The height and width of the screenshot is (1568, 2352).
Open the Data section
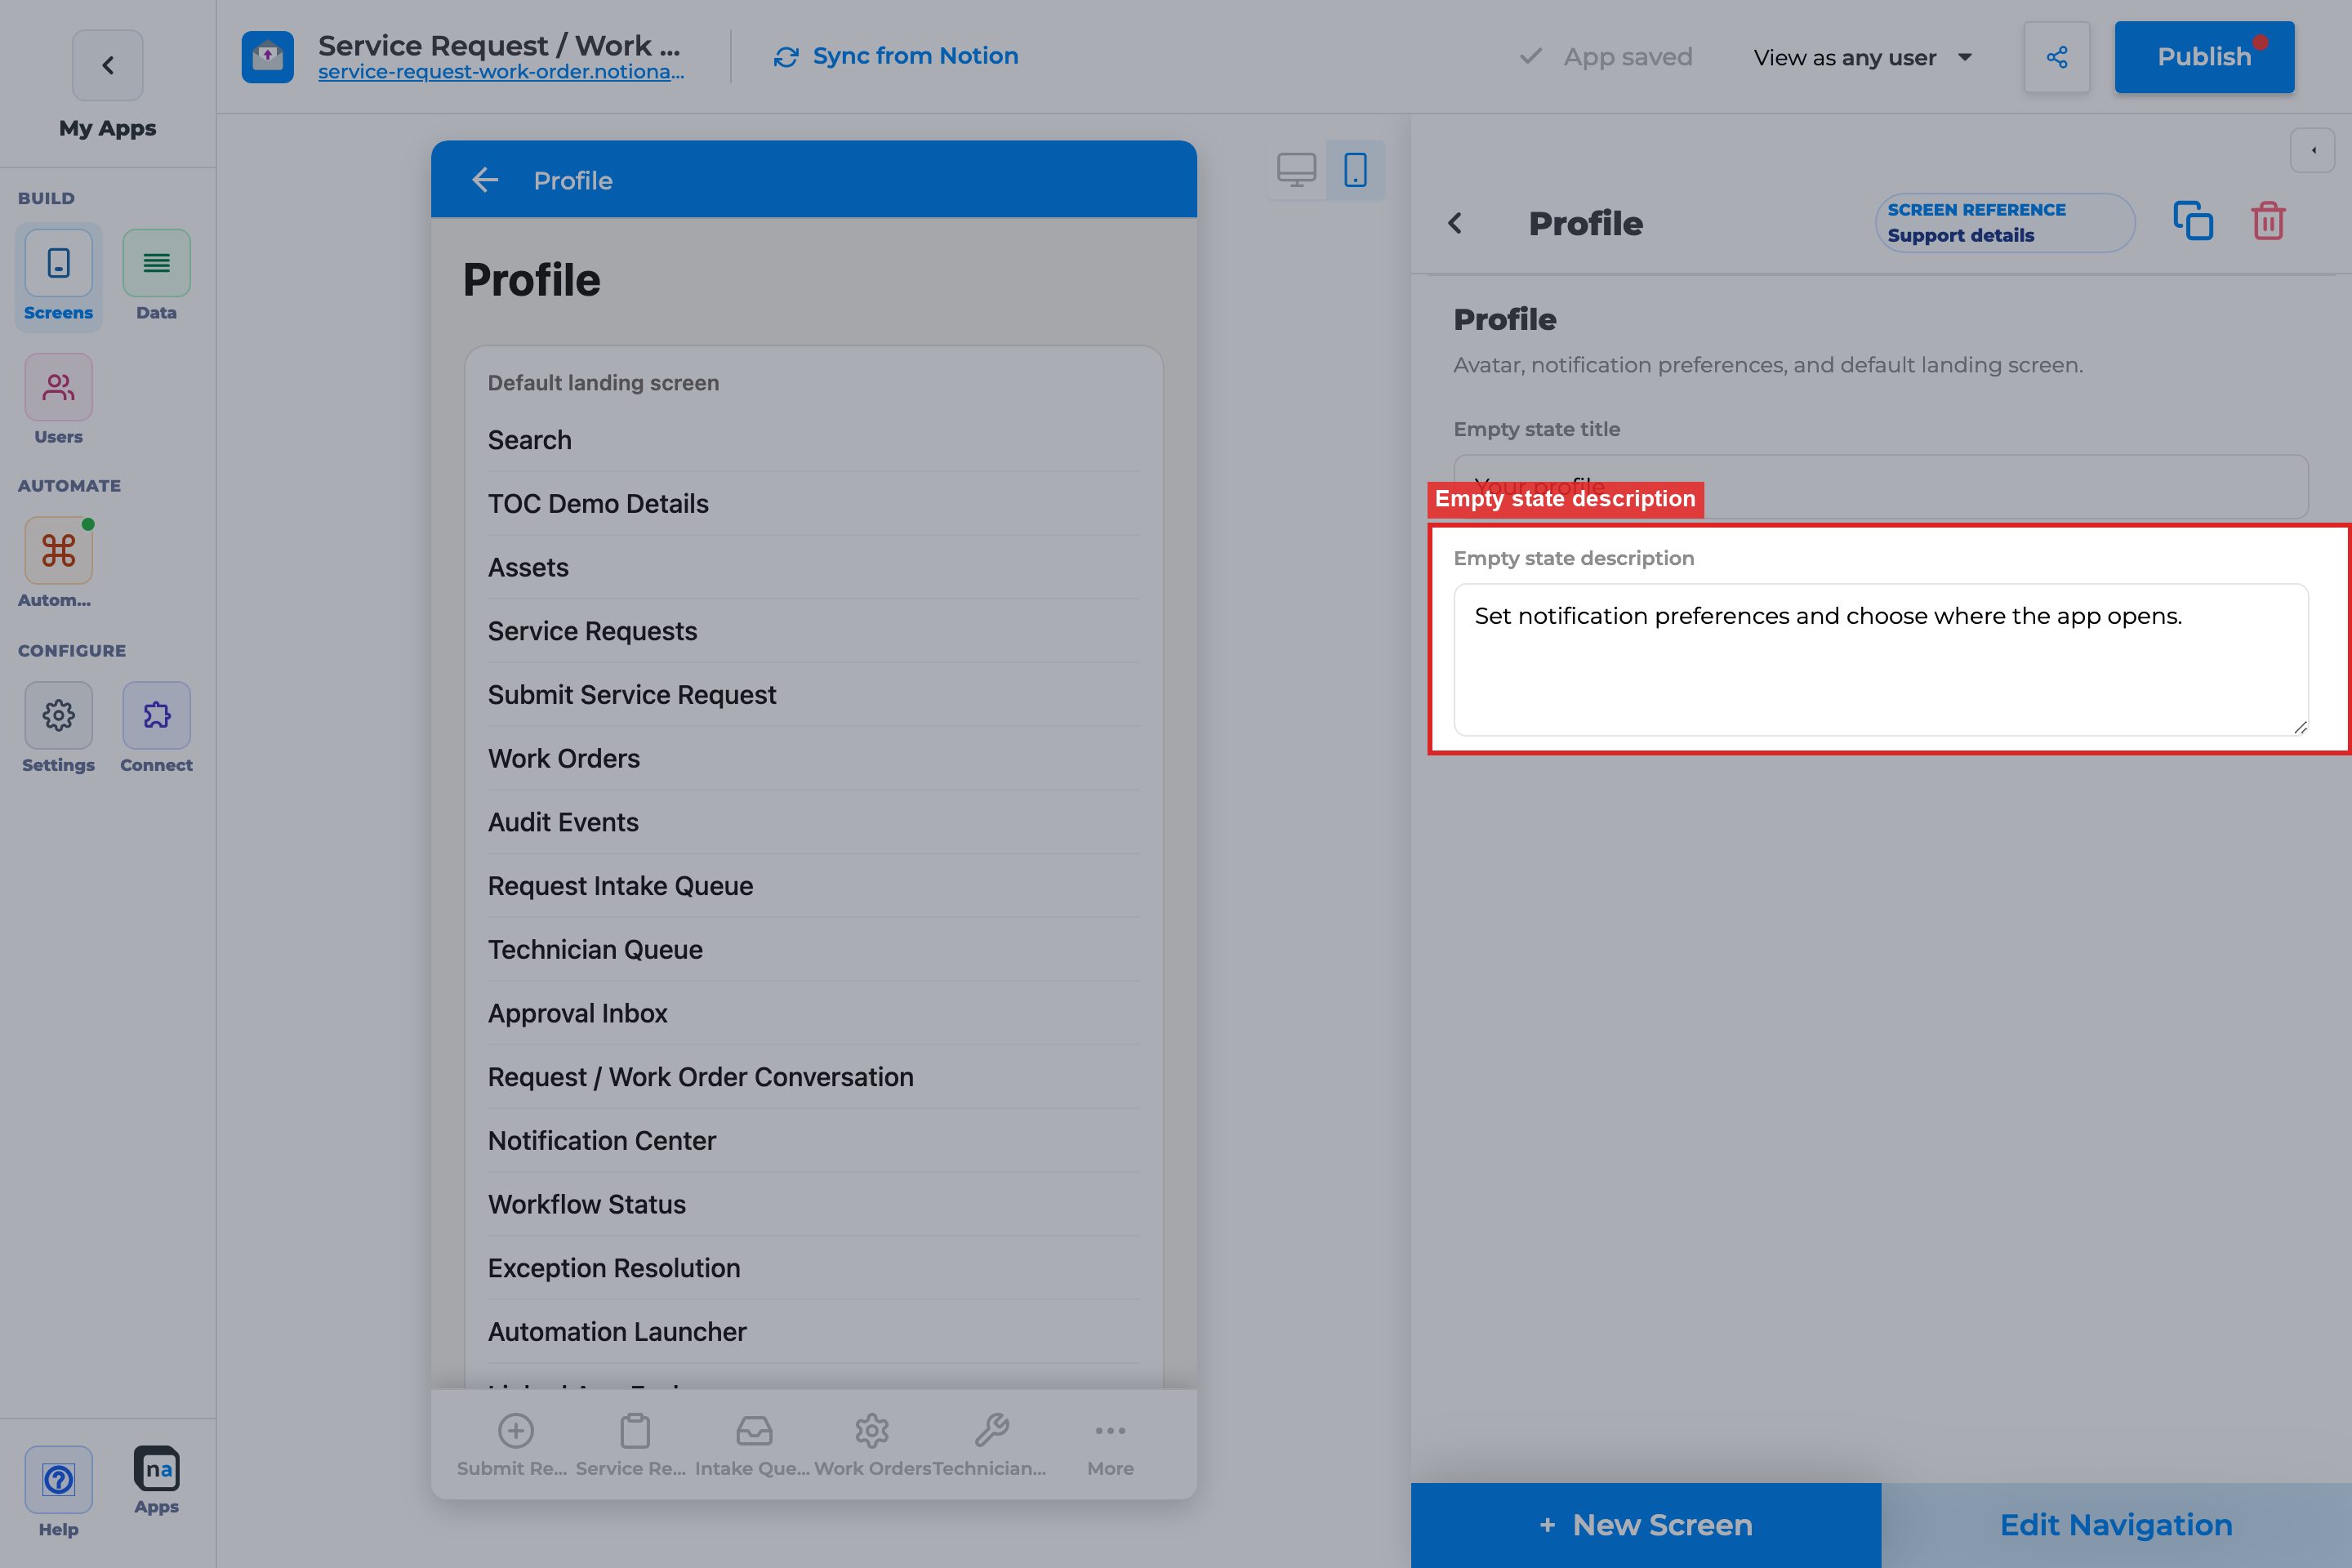(x=156, y=276)
